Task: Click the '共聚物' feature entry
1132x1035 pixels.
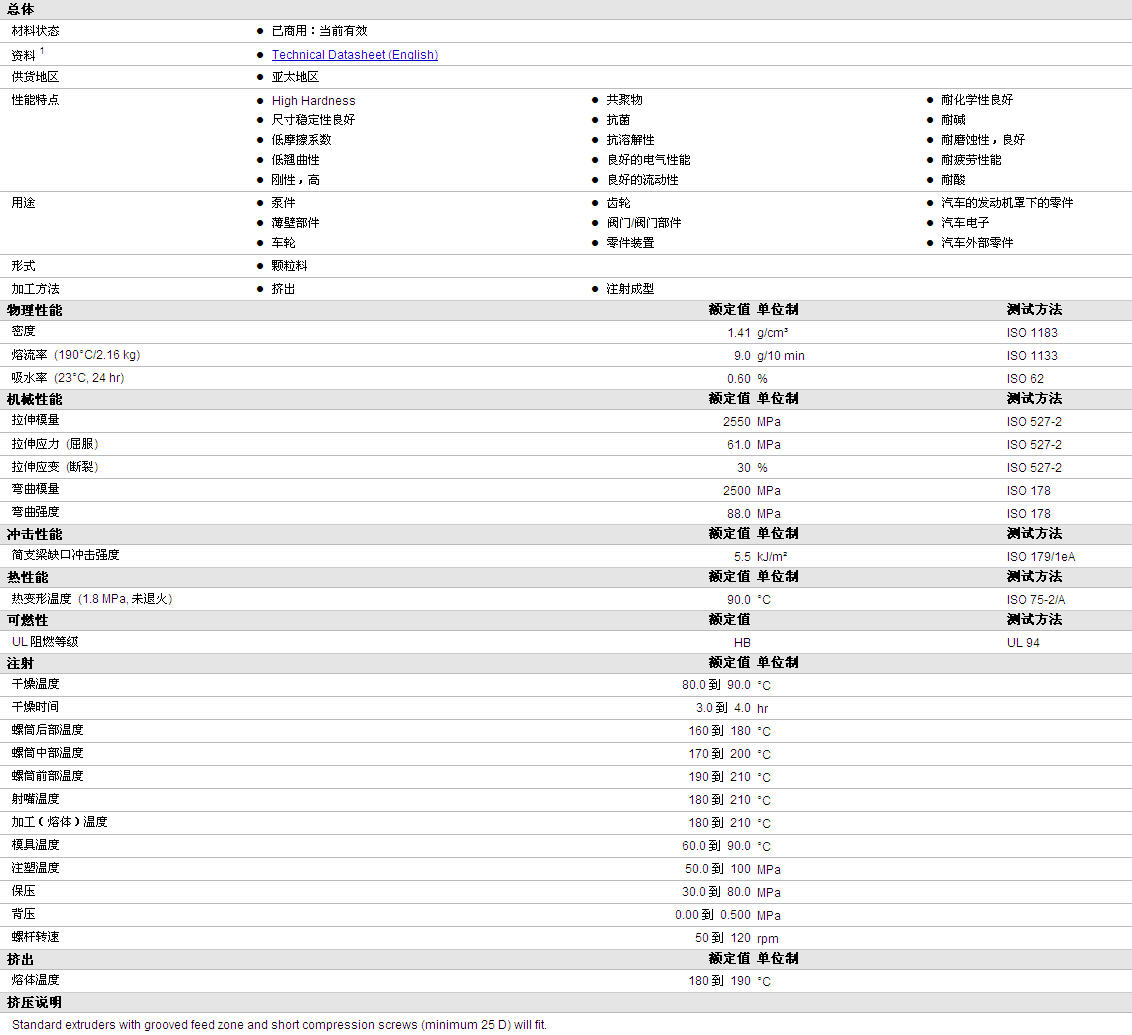Action: tap(624, 100)
